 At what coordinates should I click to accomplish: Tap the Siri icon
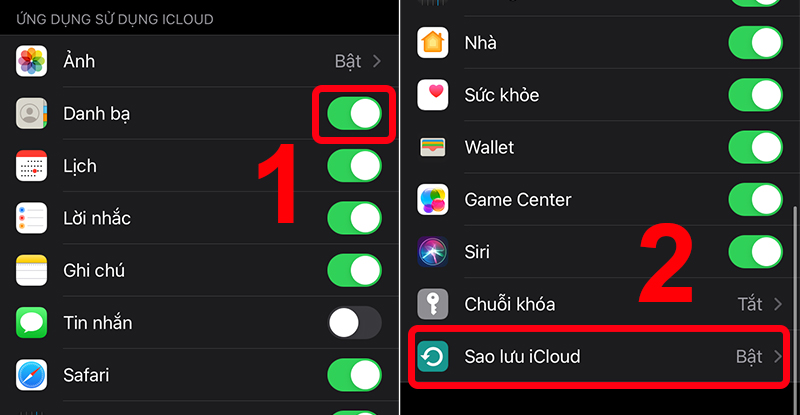tap(433, 252)
